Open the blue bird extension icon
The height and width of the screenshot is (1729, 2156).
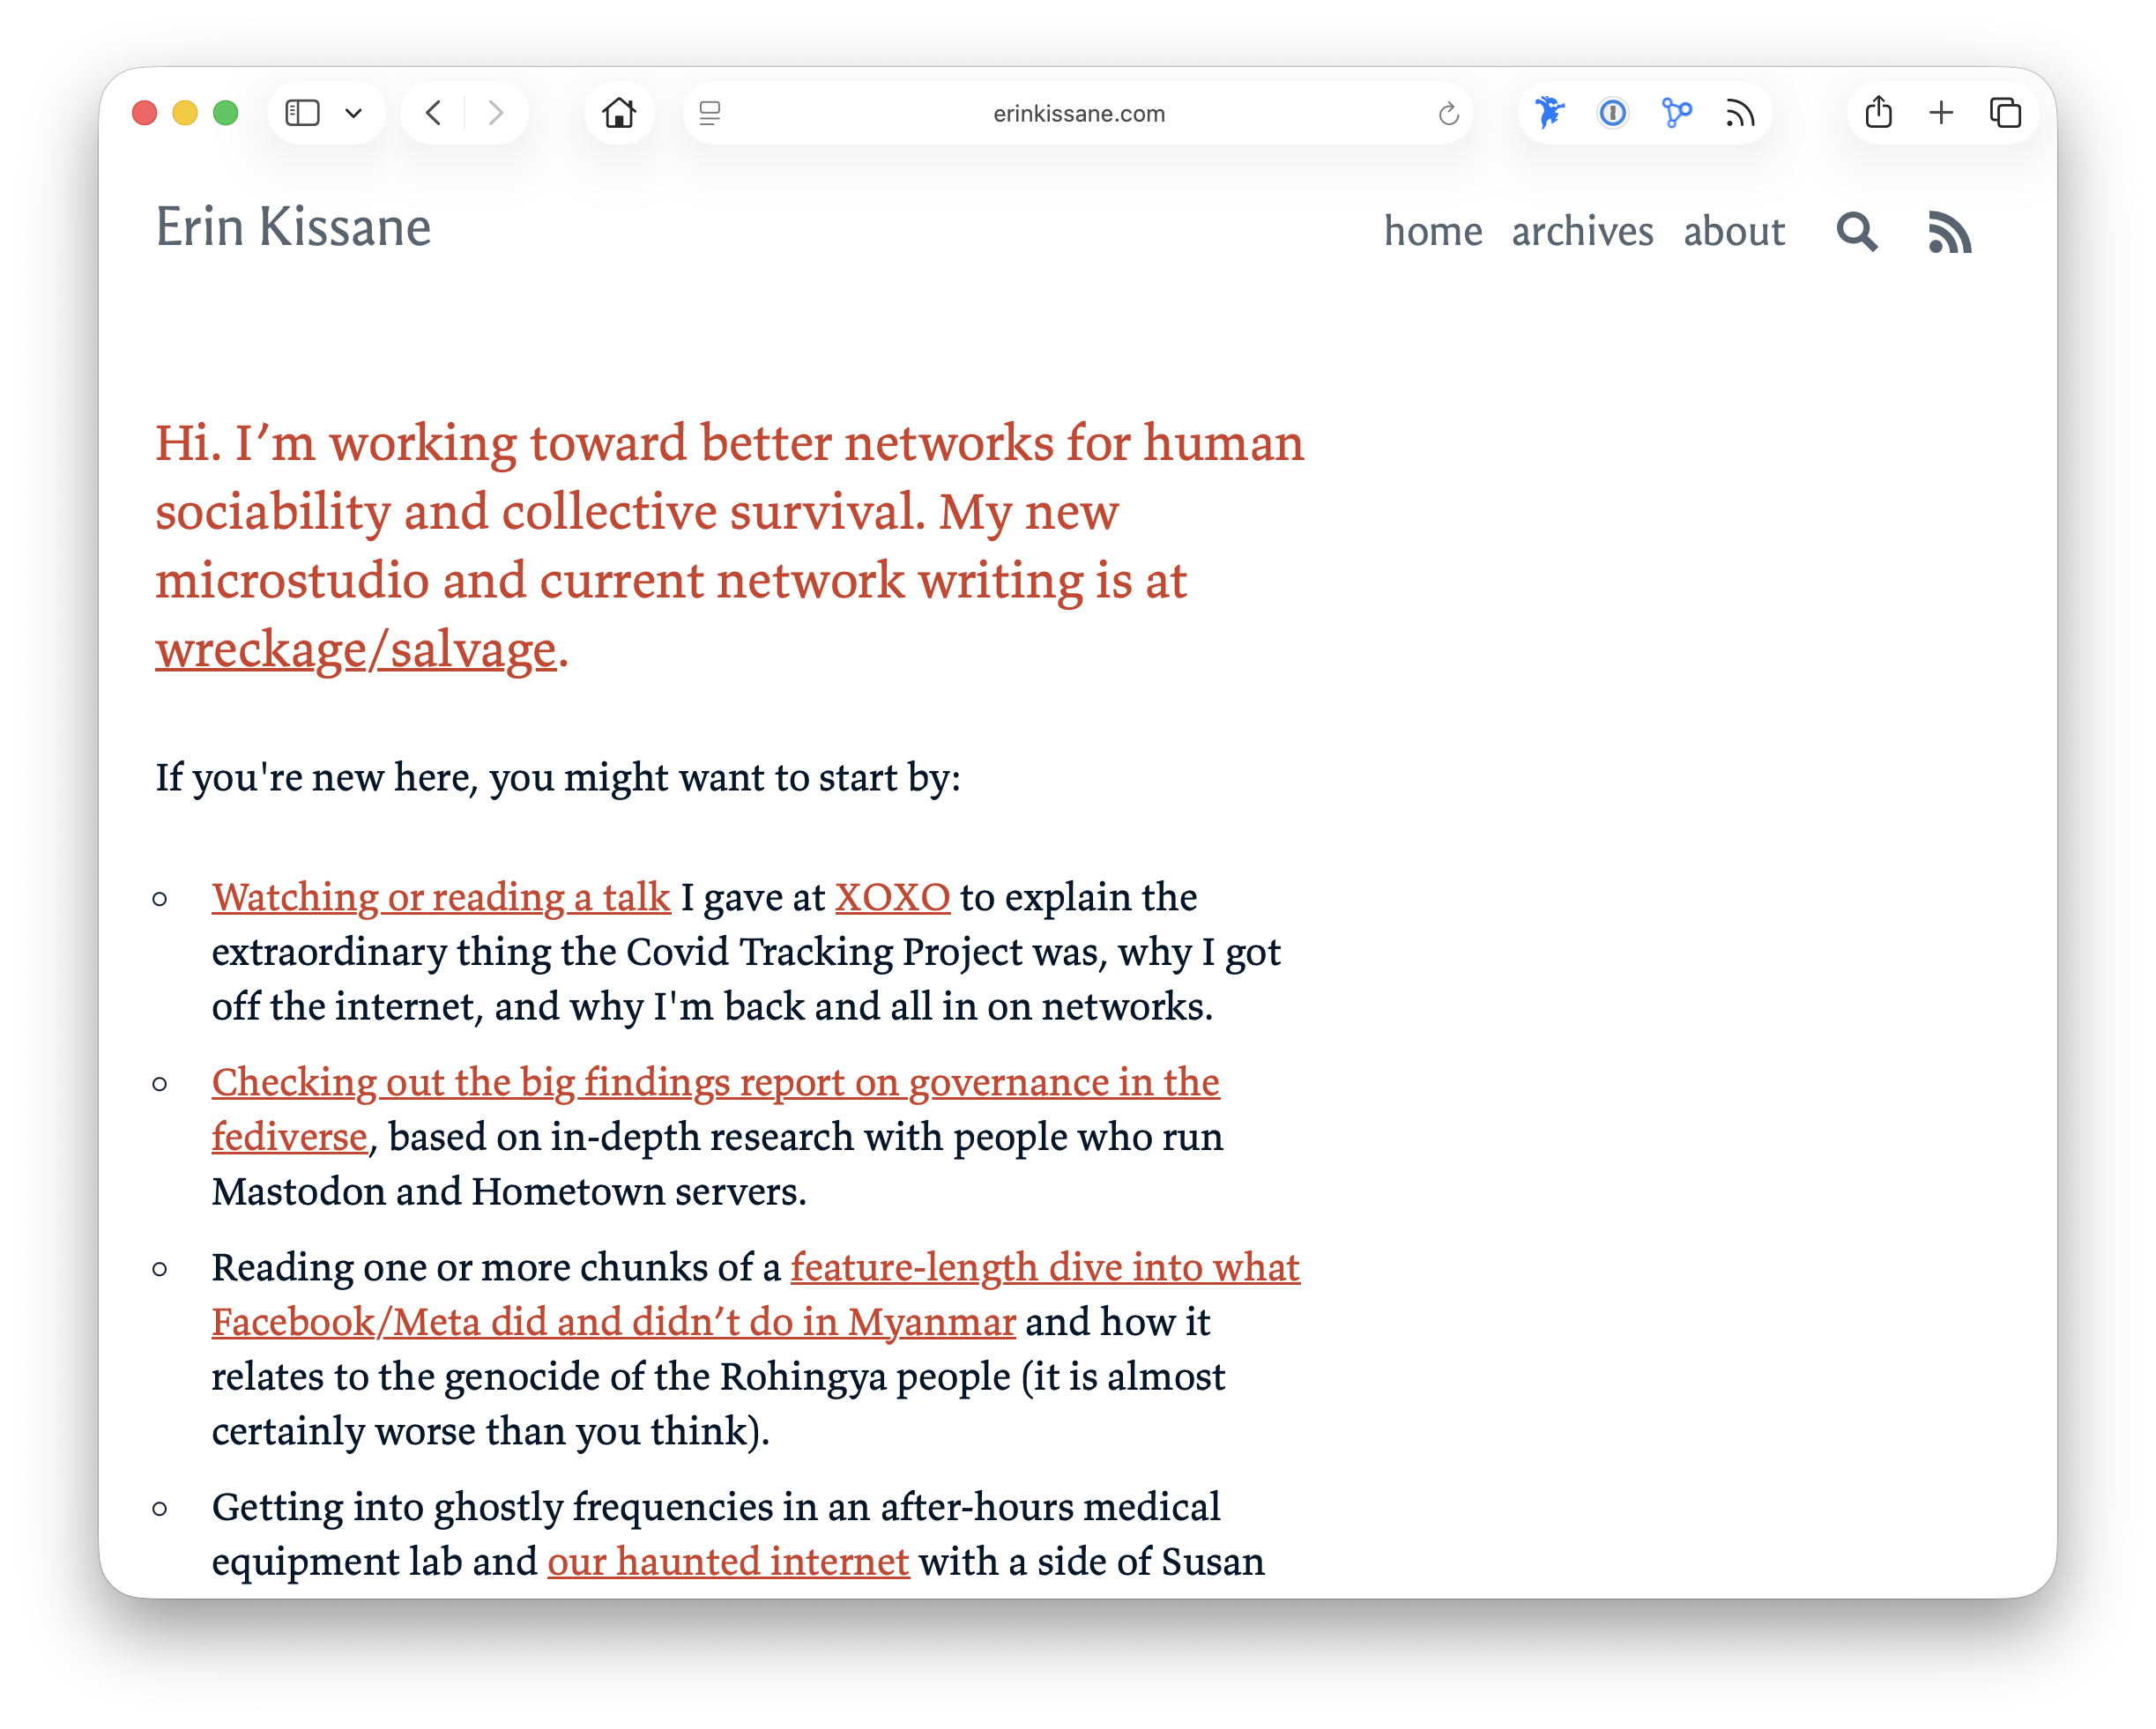click(x=1550, y=113)
